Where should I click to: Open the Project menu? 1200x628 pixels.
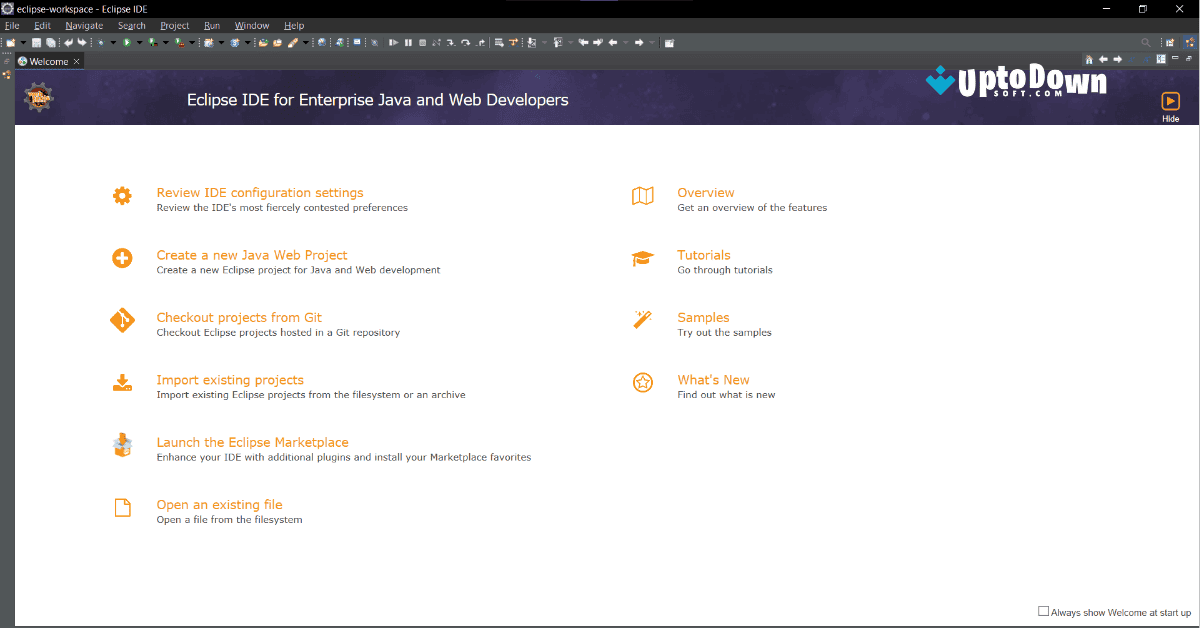click(174, 25)
